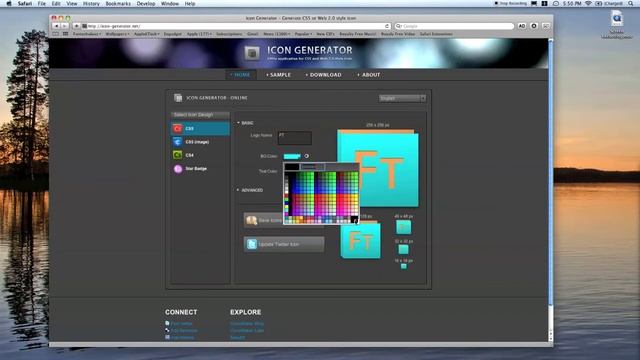Click the AD toolbar extension button
This screenshot has width=640, height=360.
tap(522, 26)
